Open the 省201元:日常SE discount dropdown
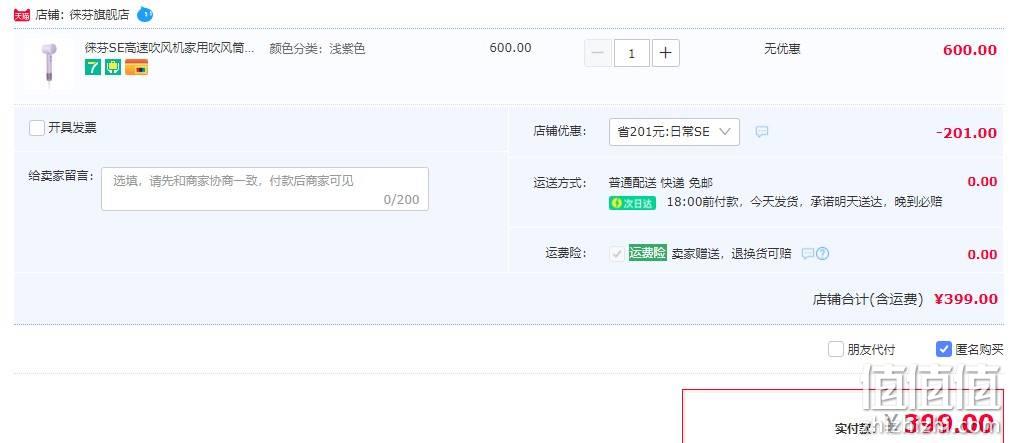The image size is (1010, 443). tap(674, 132)
